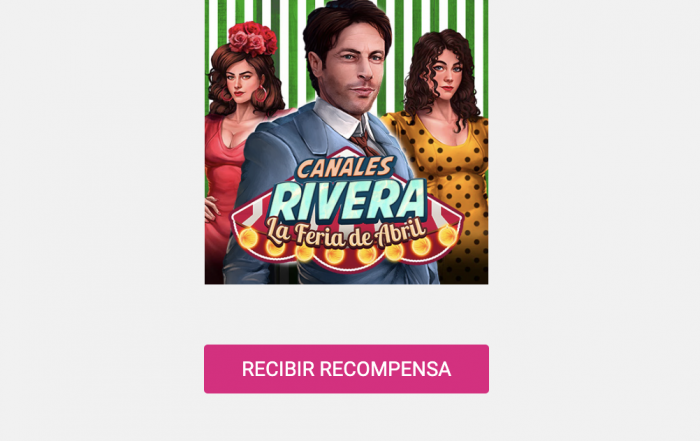Click the man's striped brown tie
Screen dimensions: 700x441
[364, 142]
